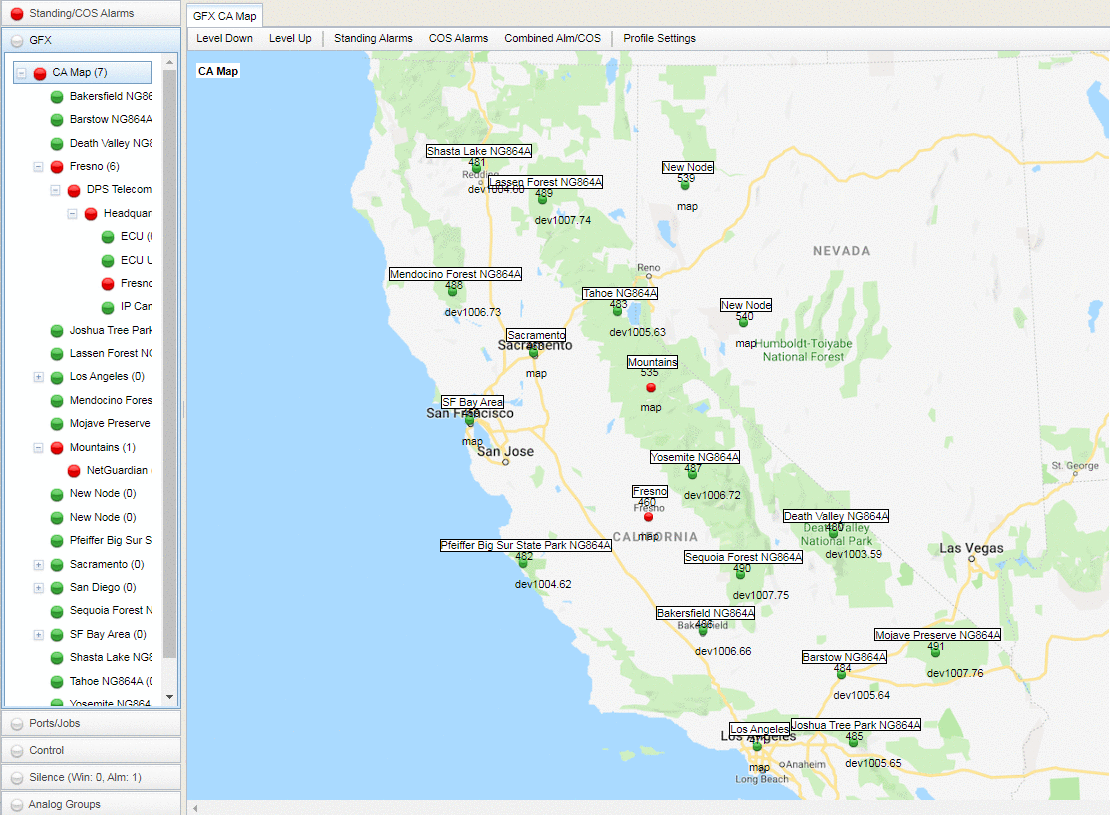Click the red Fresno alarm dot on the map

[648, 516]
